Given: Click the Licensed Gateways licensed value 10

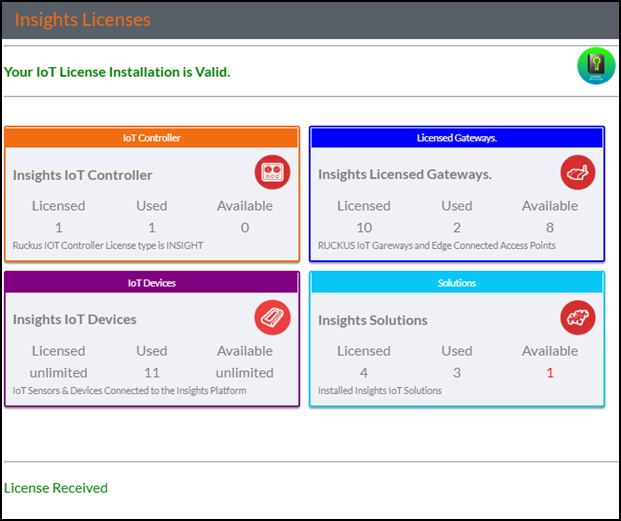Looking at the screenshot, I should coord(364,228).
